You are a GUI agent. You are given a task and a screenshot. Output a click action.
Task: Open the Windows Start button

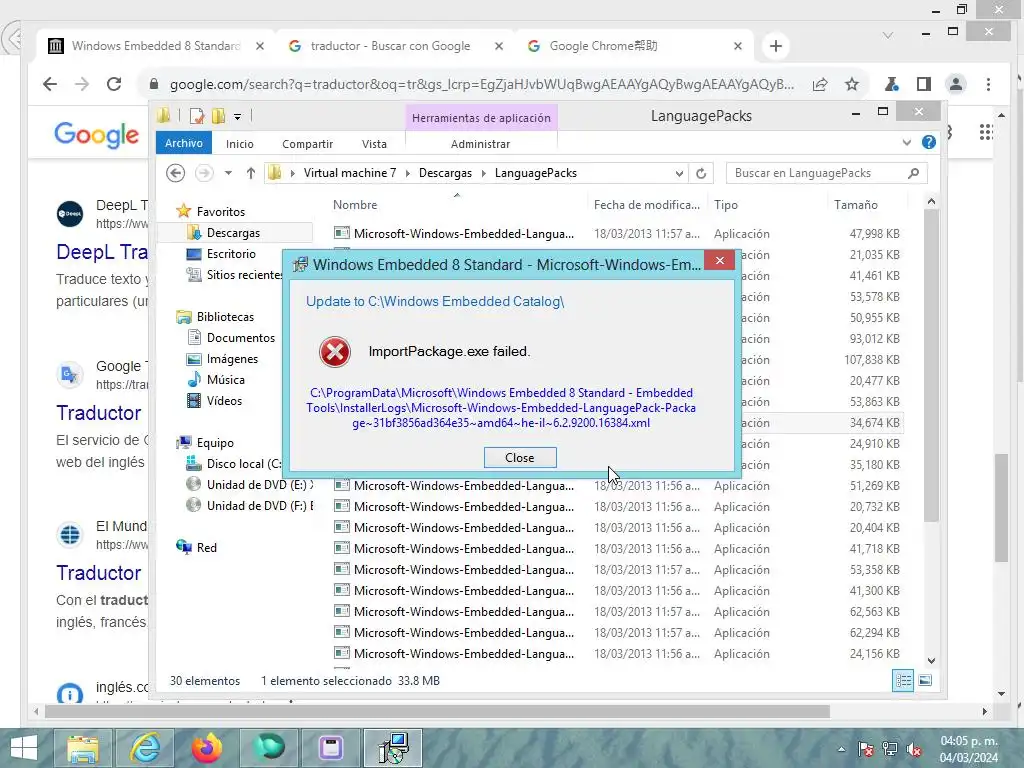pos(24,748)
